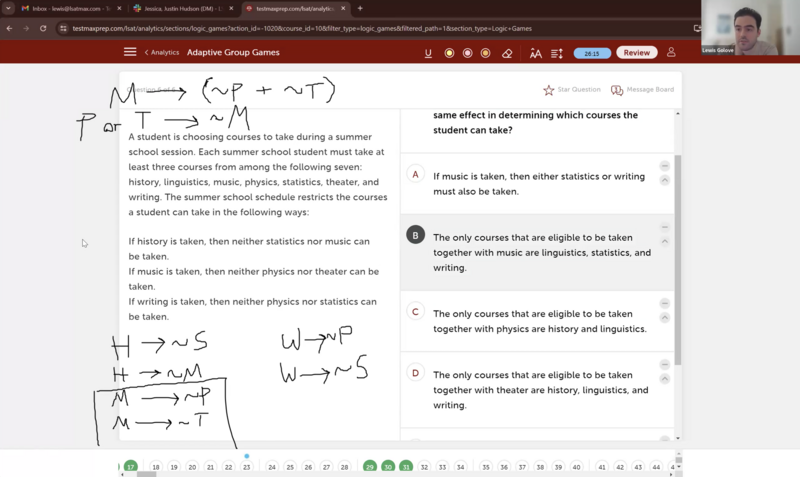
Task: Reload the page in the browser
Action: click(43, 28)
